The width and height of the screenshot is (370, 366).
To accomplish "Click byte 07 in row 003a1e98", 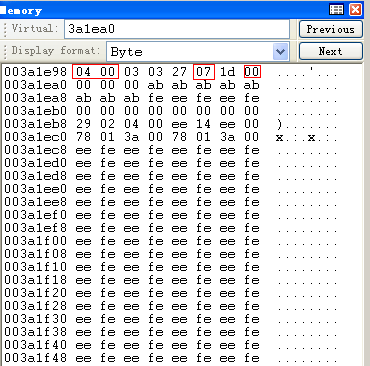I will coord(203,72).
